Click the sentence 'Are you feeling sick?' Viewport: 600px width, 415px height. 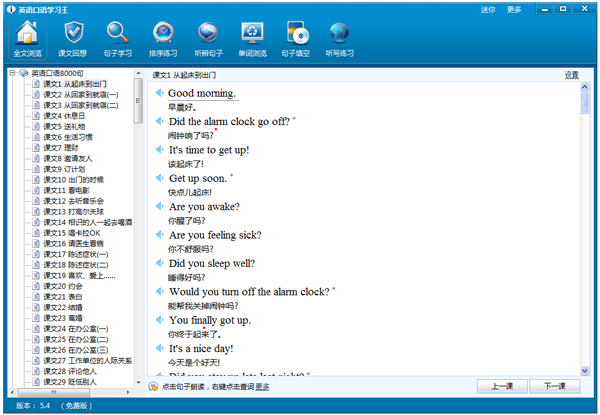point(215,235)
